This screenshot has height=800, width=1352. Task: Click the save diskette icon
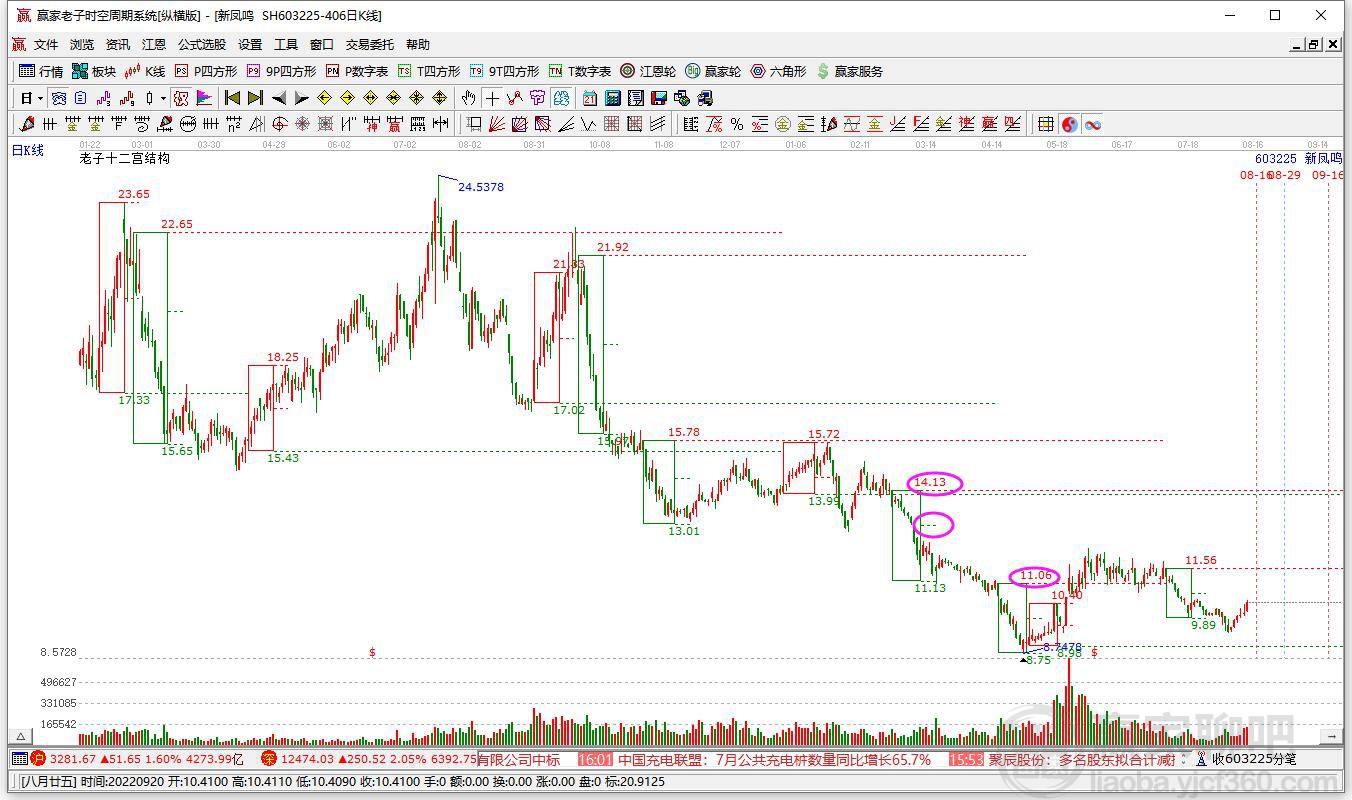659,98
